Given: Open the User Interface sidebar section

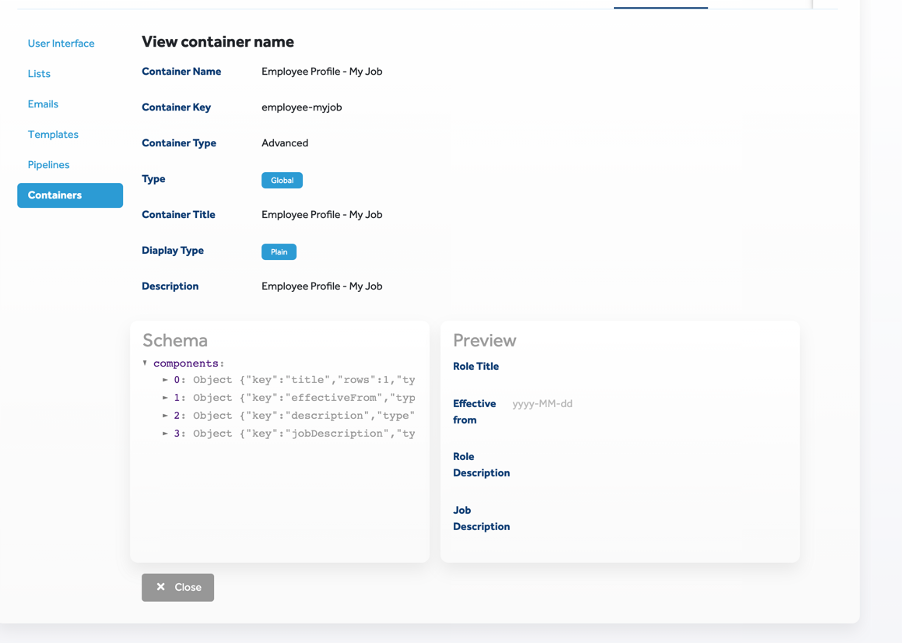Looking at the screenshot, I should click(x=61, y=44).
